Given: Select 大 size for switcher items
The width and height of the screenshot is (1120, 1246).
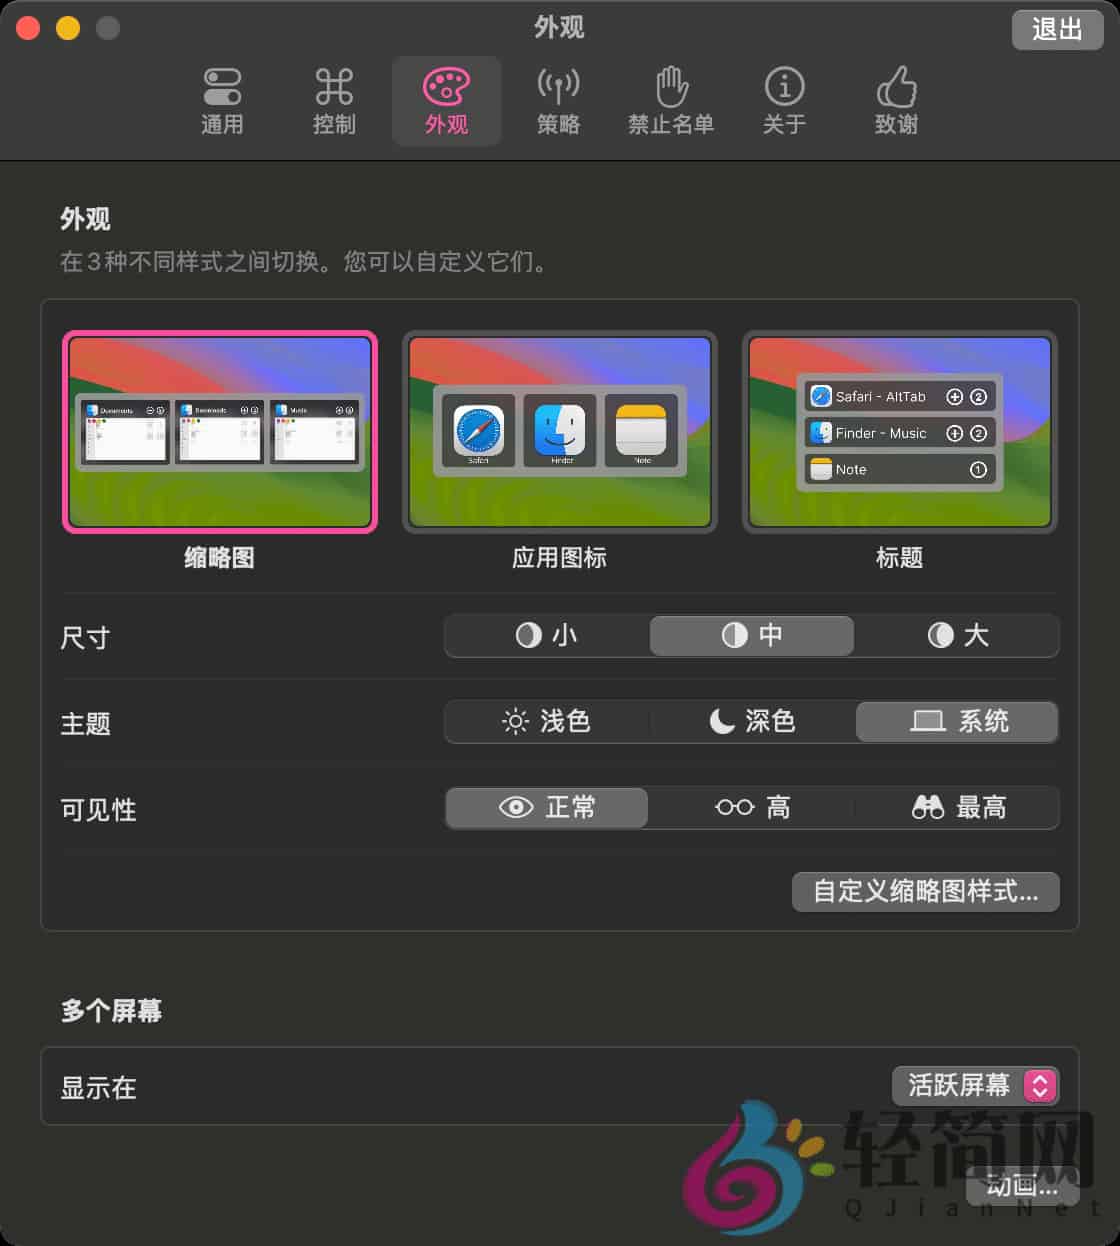Looking at the screenshot, I should (957, 636).
